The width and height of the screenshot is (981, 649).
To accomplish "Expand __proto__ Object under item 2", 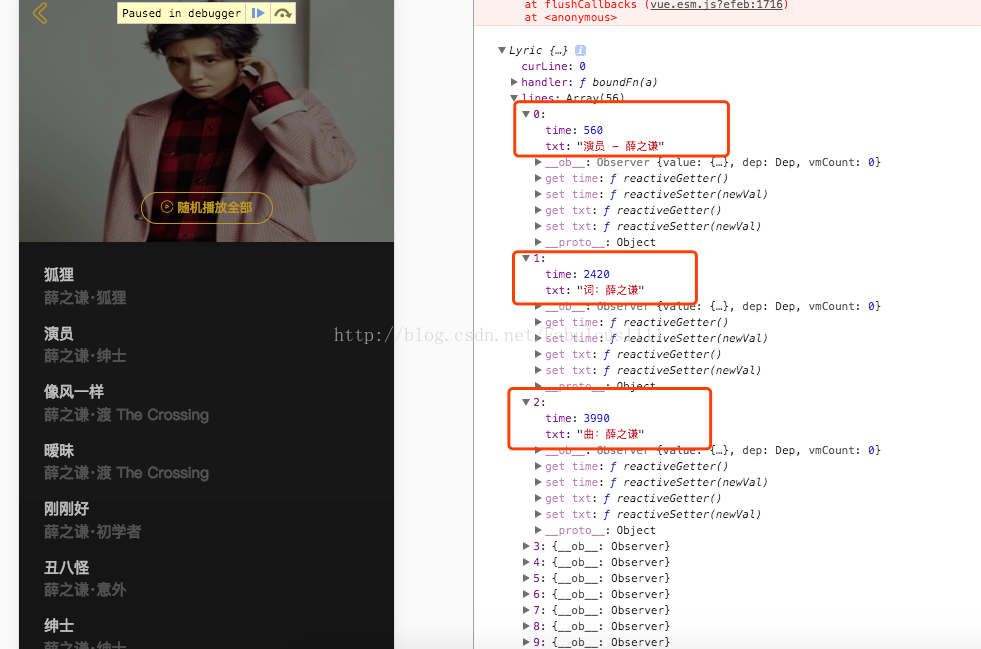I will click(538, 529).
